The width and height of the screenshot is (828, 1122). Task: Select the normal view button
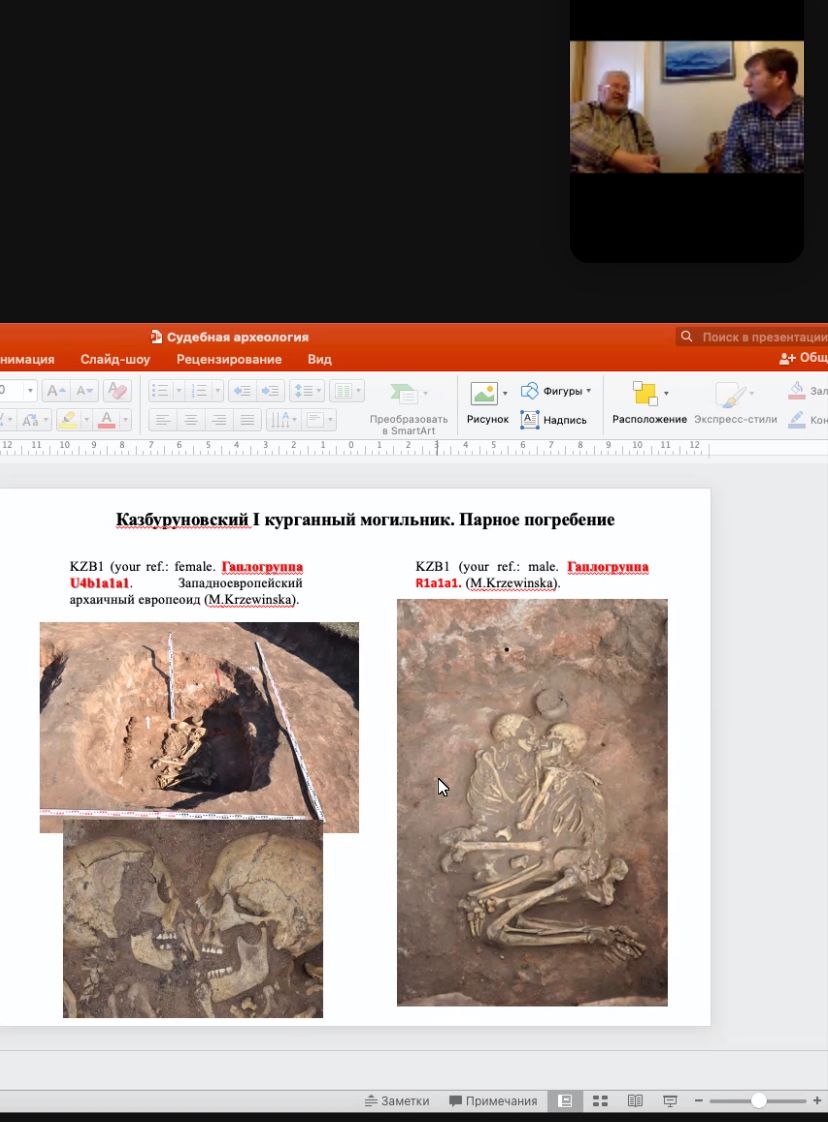click(x=565, y=1101)
